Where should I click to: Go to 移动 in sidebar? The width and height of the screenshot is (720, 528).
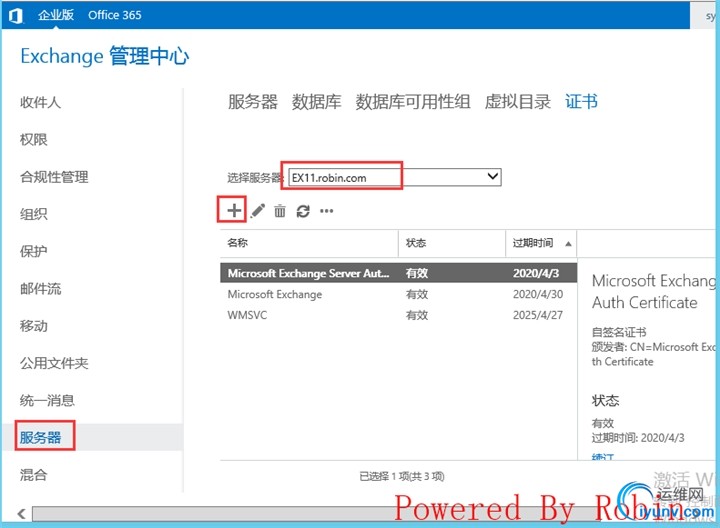[x=34, y=326]
